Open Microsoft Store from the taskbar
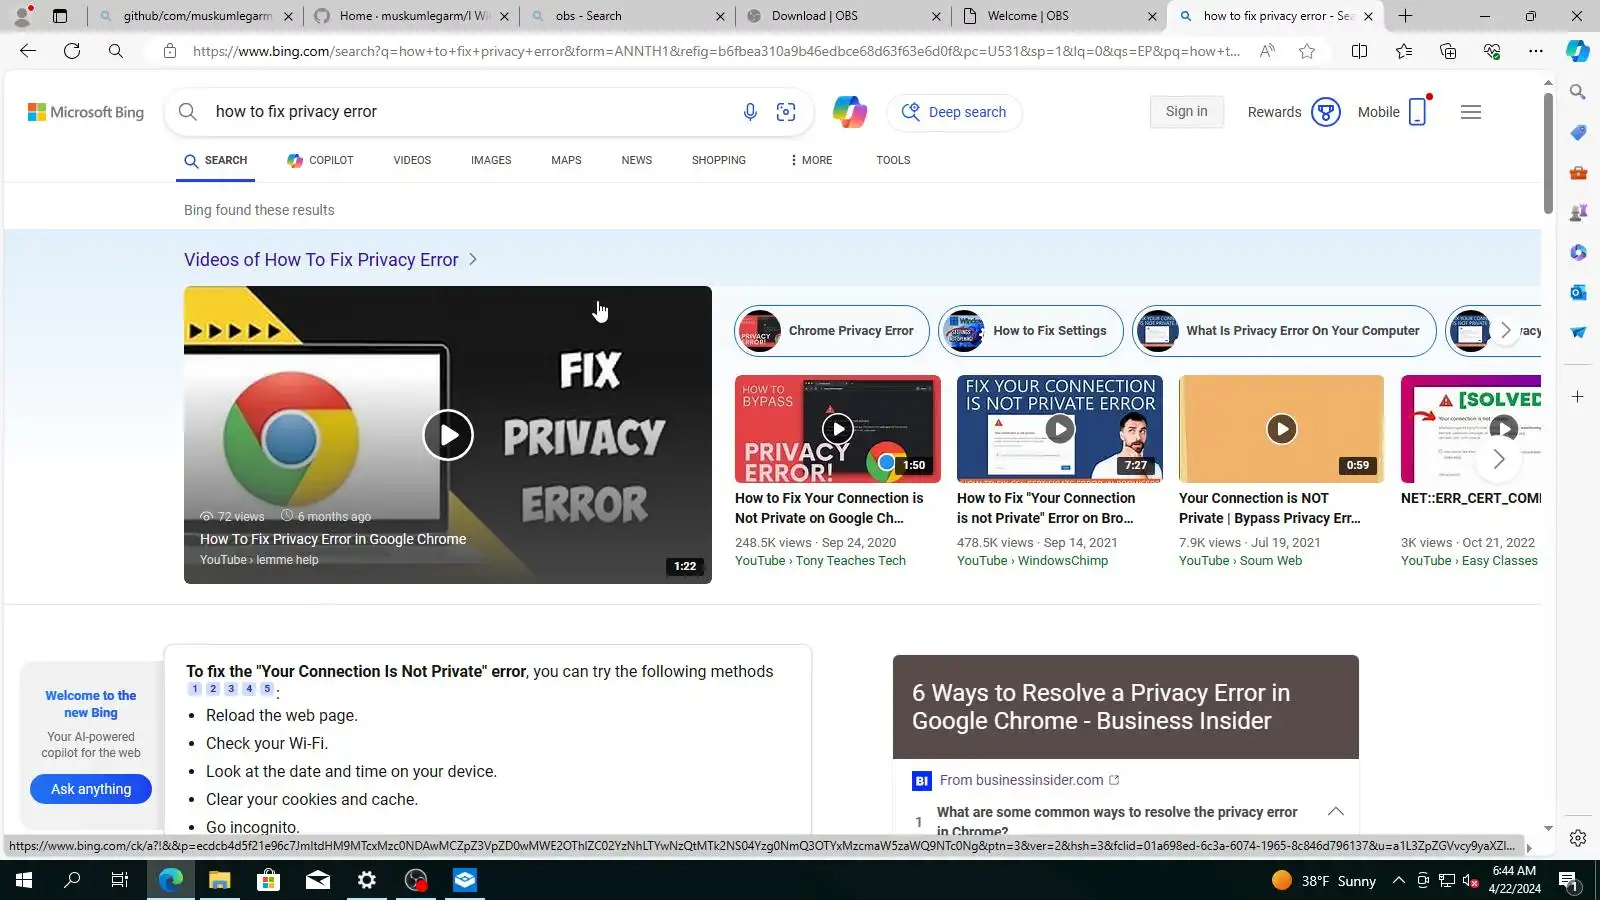1600x900 pixels. [268, 880]
